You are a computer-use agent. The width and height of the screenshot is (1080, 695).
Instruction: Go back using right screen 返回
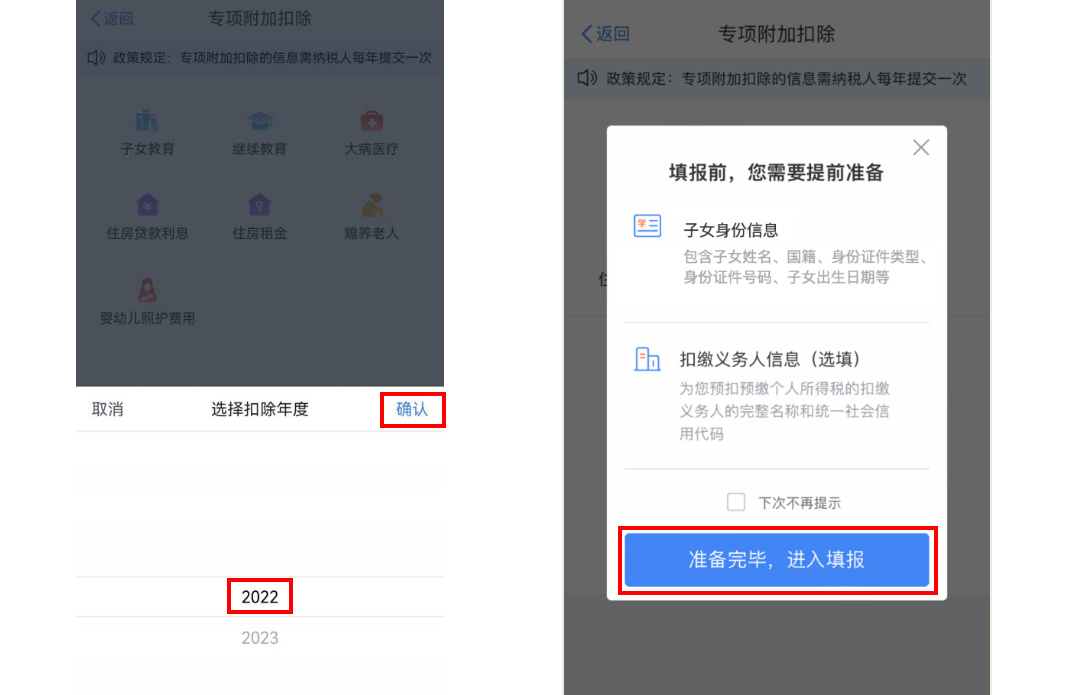605,34
